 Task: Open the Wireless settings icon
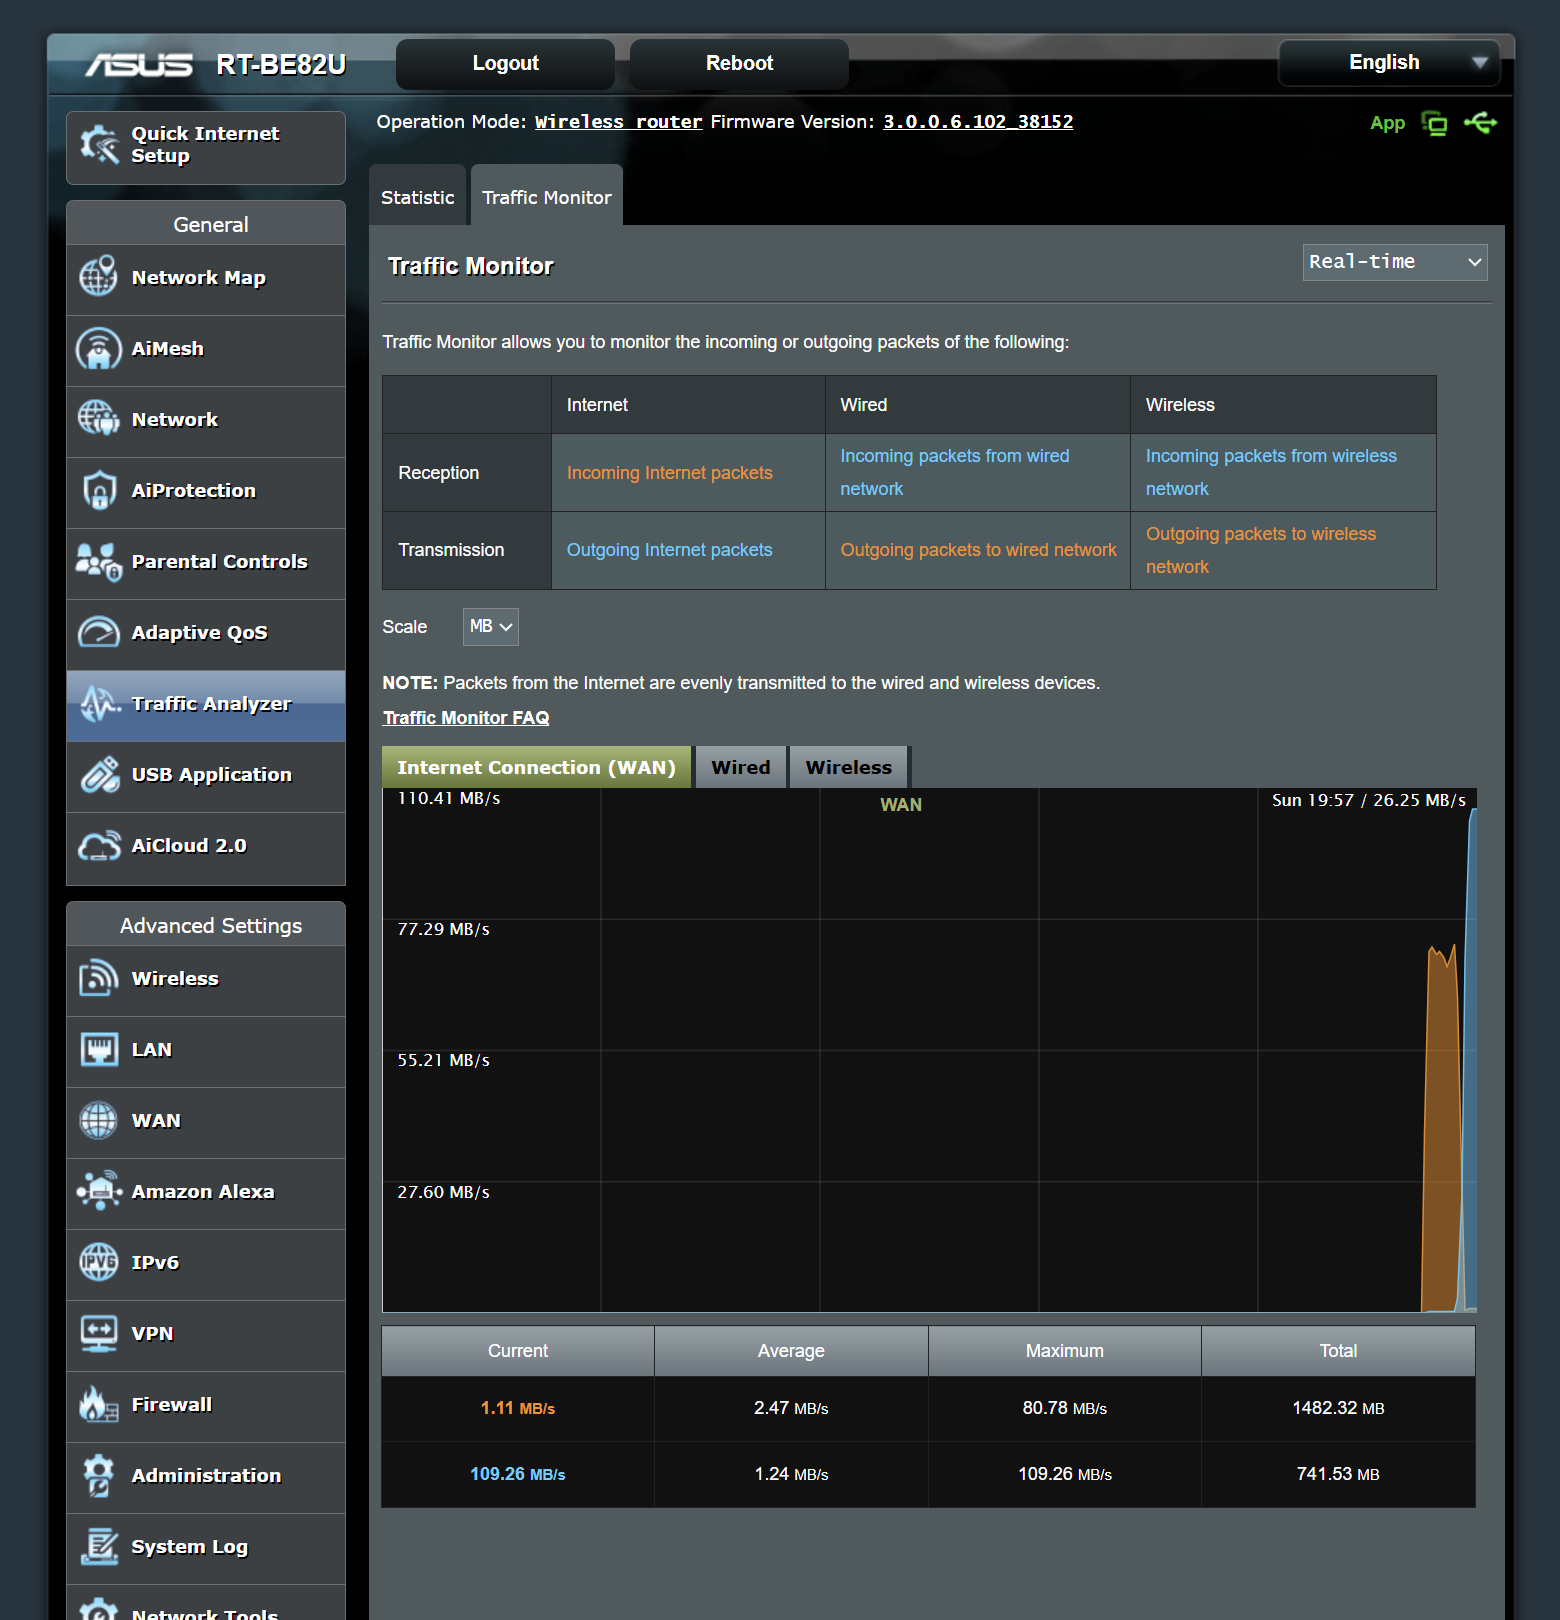99,978
